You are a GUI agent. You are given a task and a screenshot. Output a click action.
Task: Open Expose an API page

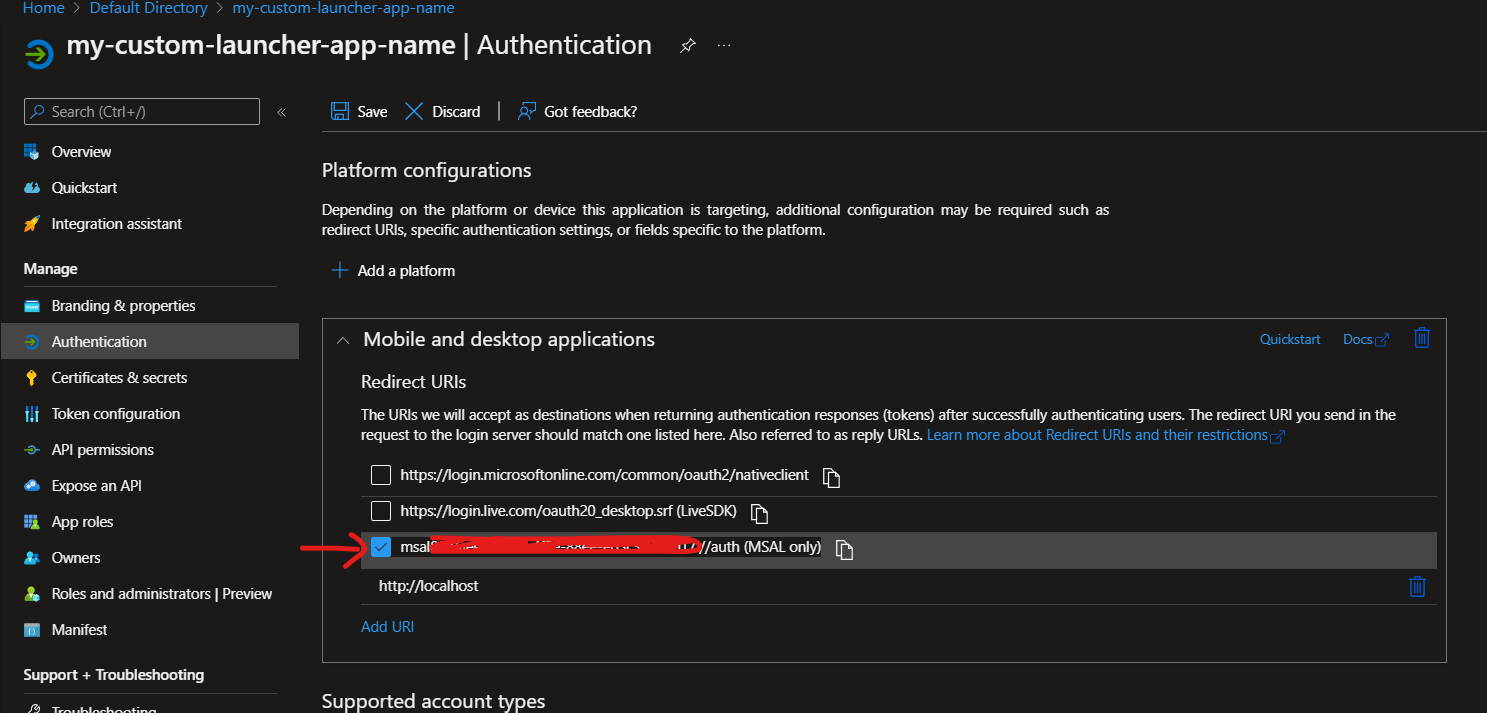click(x=97, y=486)
